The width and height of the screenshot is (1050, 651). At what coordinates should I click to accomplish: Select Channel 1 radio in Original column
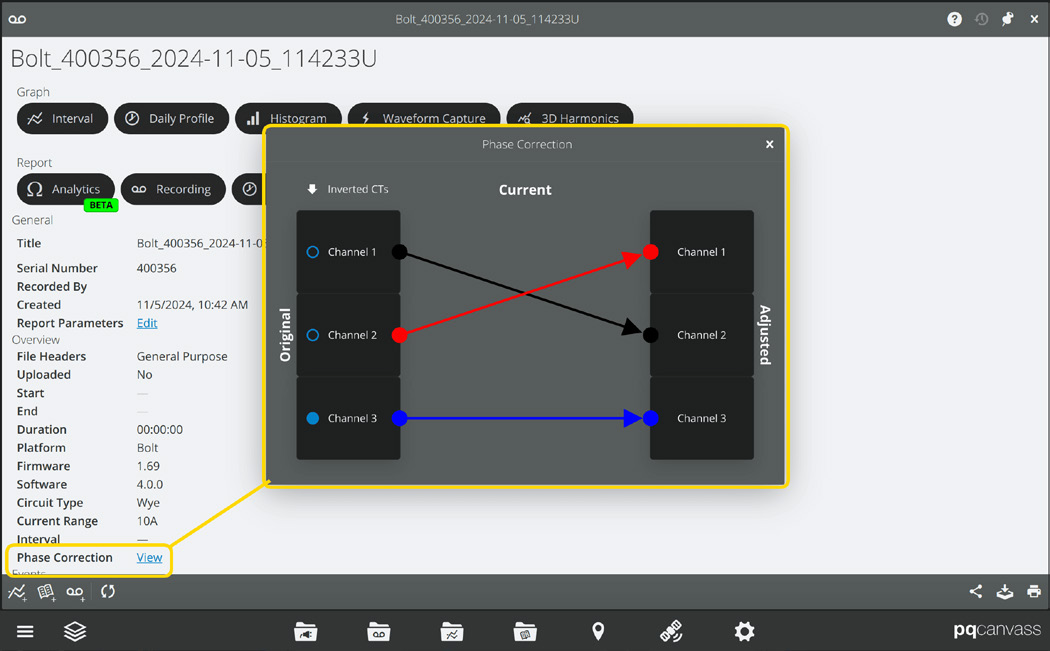(x=311, y=252)
